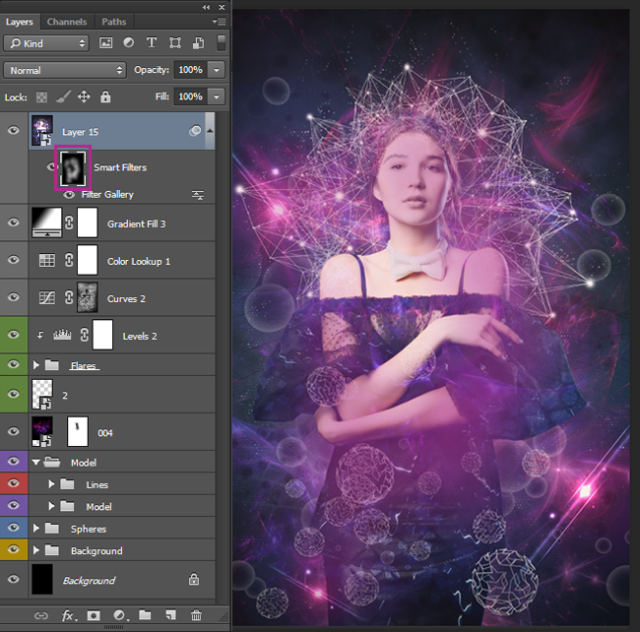Create a new group with the folder icon
The height and width of the screenshot is (632, 640).
[145, 615]
